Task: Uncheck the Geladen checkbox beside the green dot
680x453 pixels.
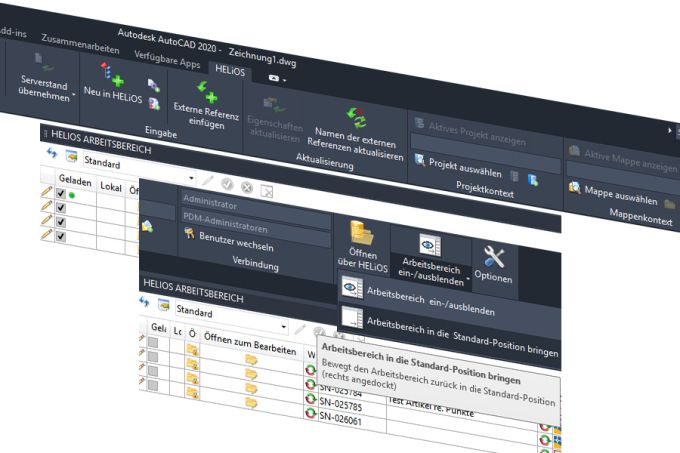Action: click(x=61, y=193)
